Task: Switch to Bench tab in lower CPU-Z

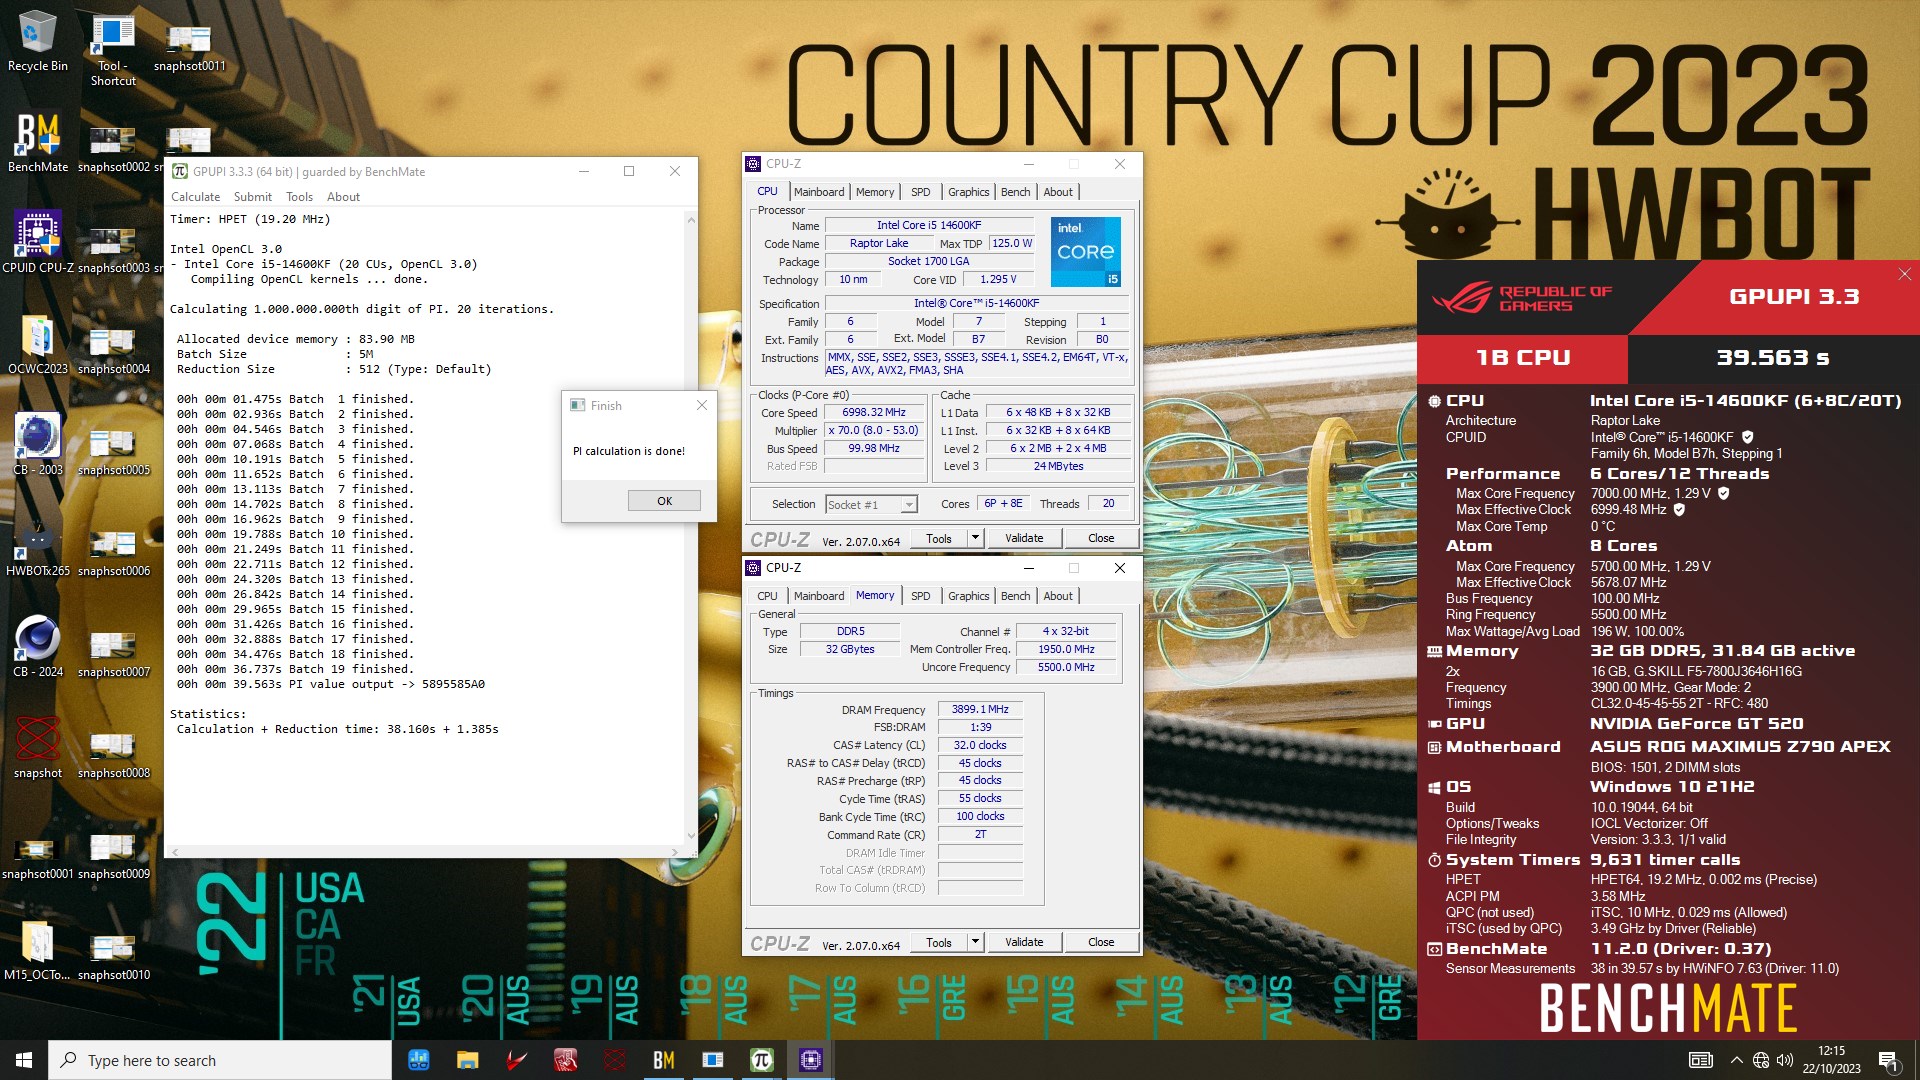Action: point(1015,596)
